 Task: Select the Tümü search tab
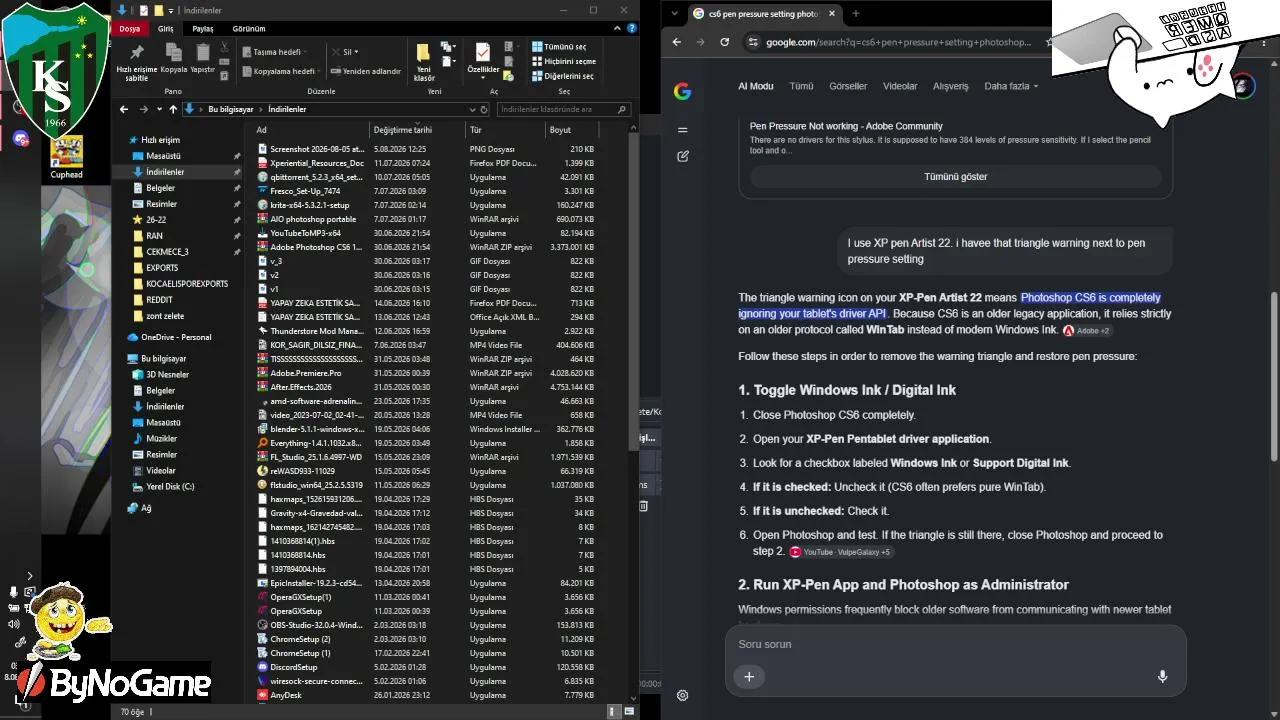coord(801,87)
